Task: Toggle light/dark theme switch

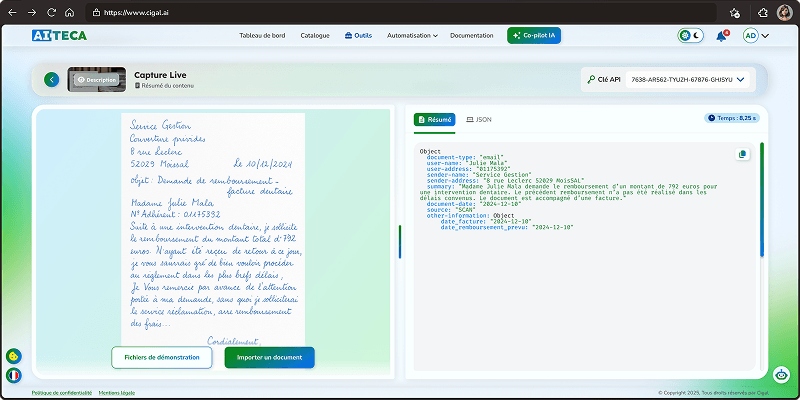Action: (x=691, y=36)
